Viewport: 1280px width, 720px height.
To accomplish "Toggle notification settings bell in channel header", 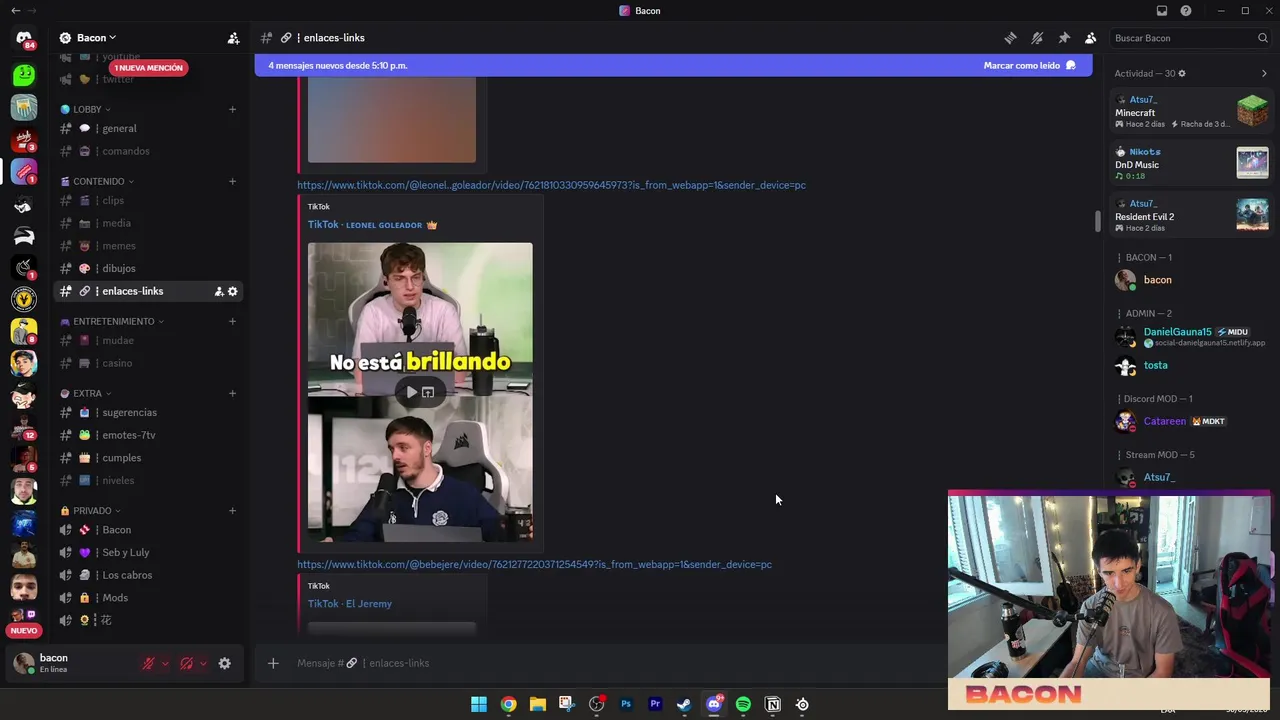I will [1037, 38].
